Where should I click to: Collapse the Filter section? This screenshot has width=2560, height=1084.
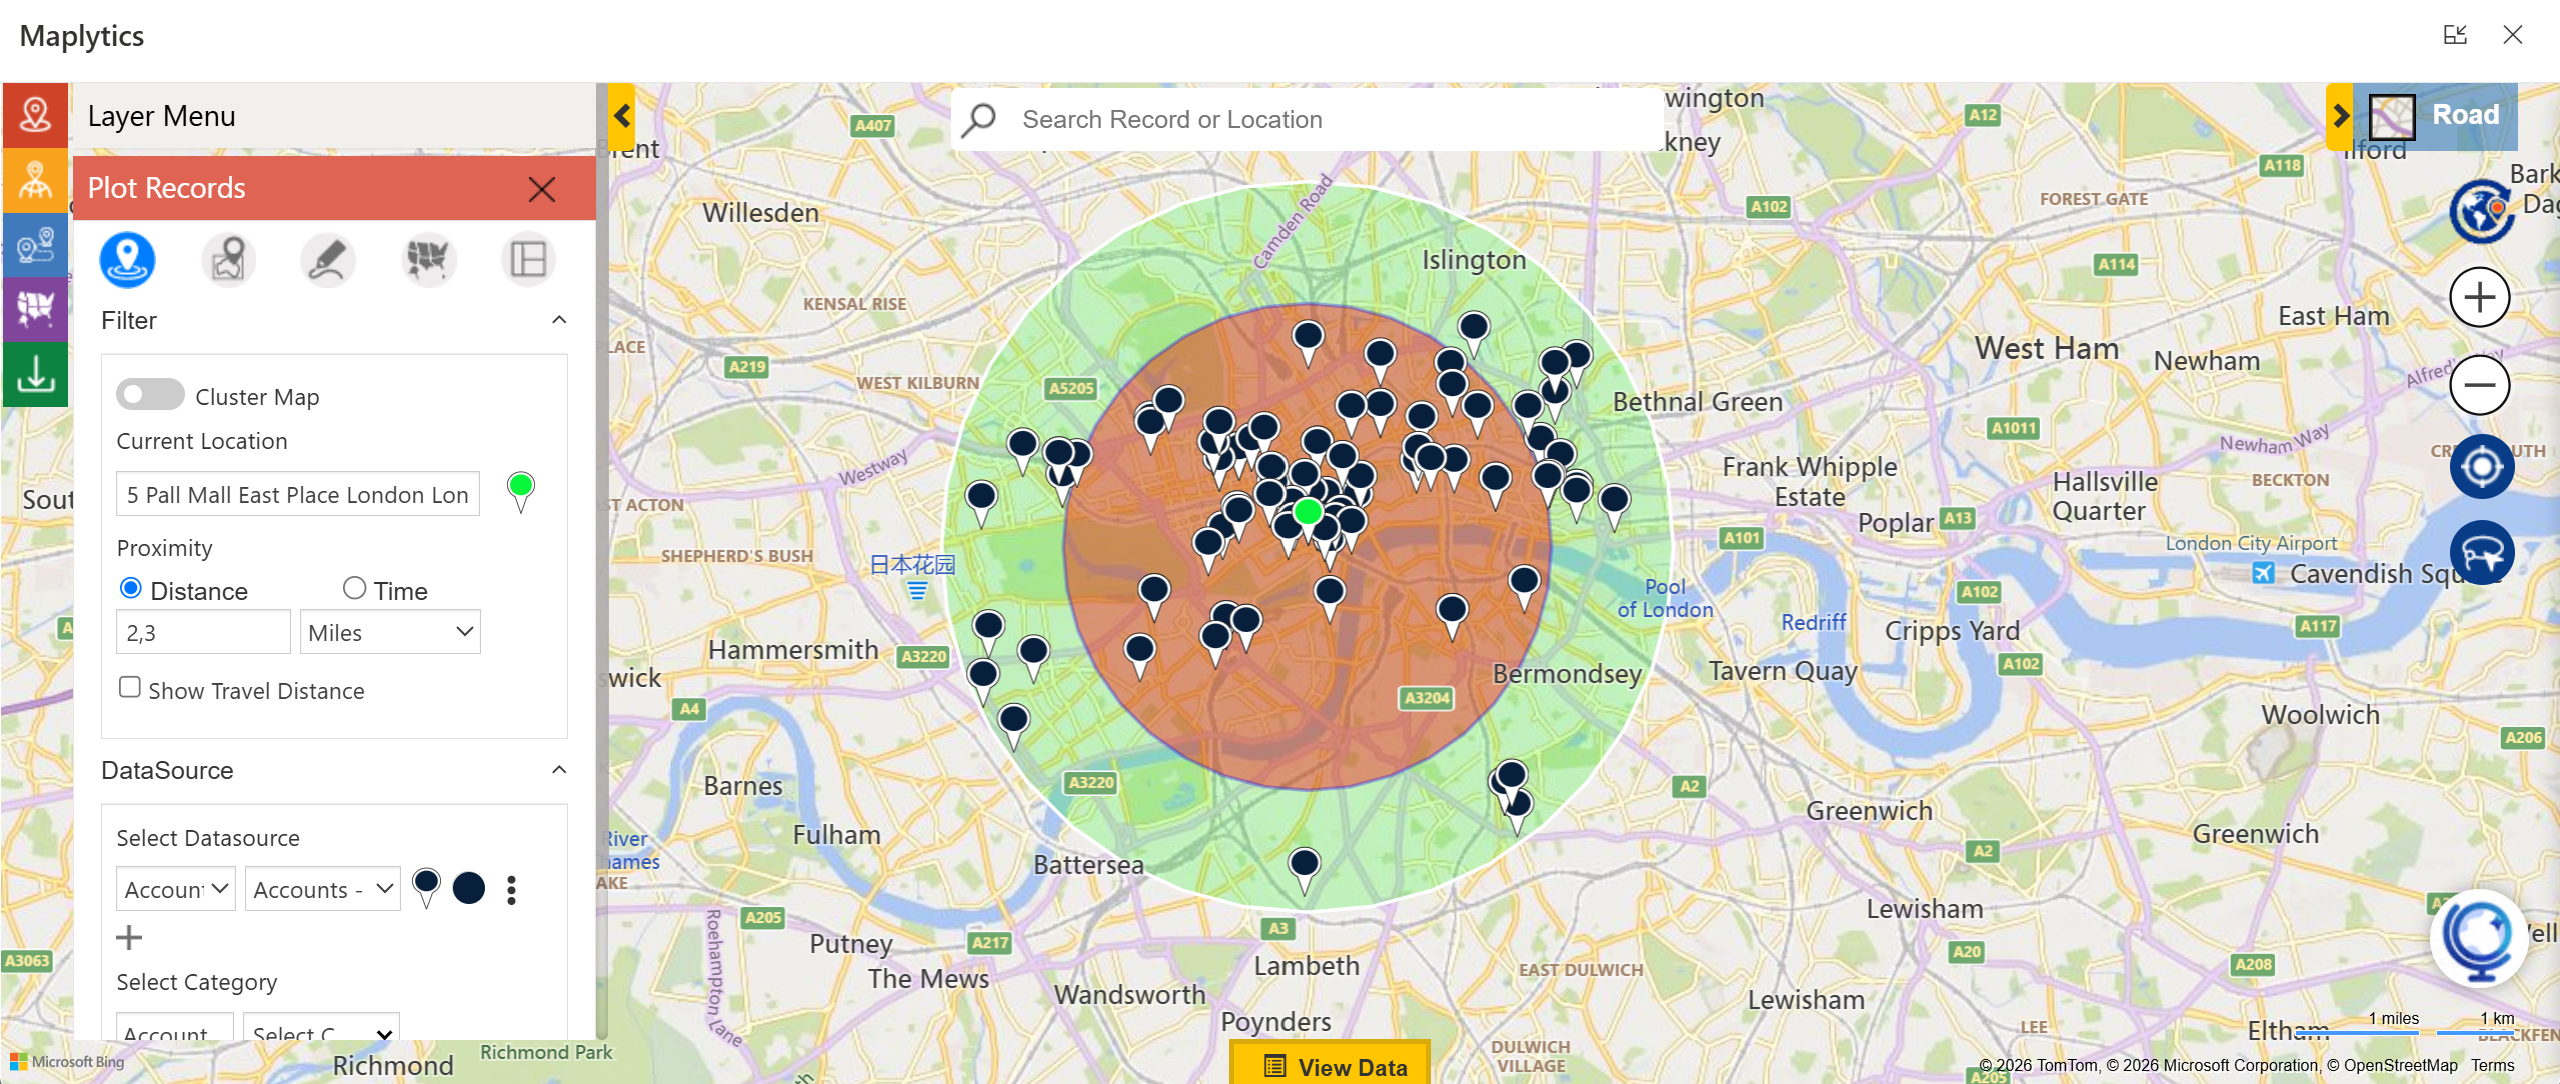tap(559, 320)
